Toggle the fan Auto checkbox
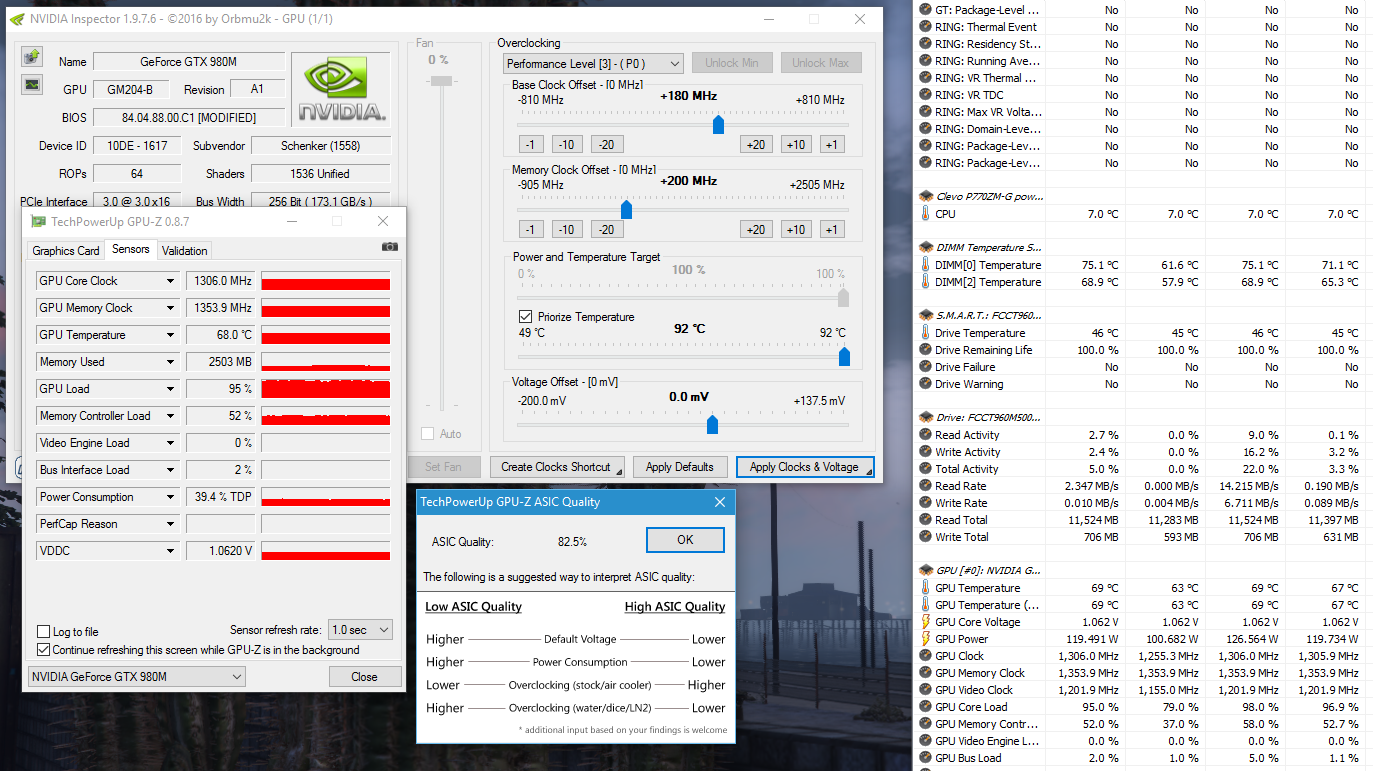 [428, 434]
